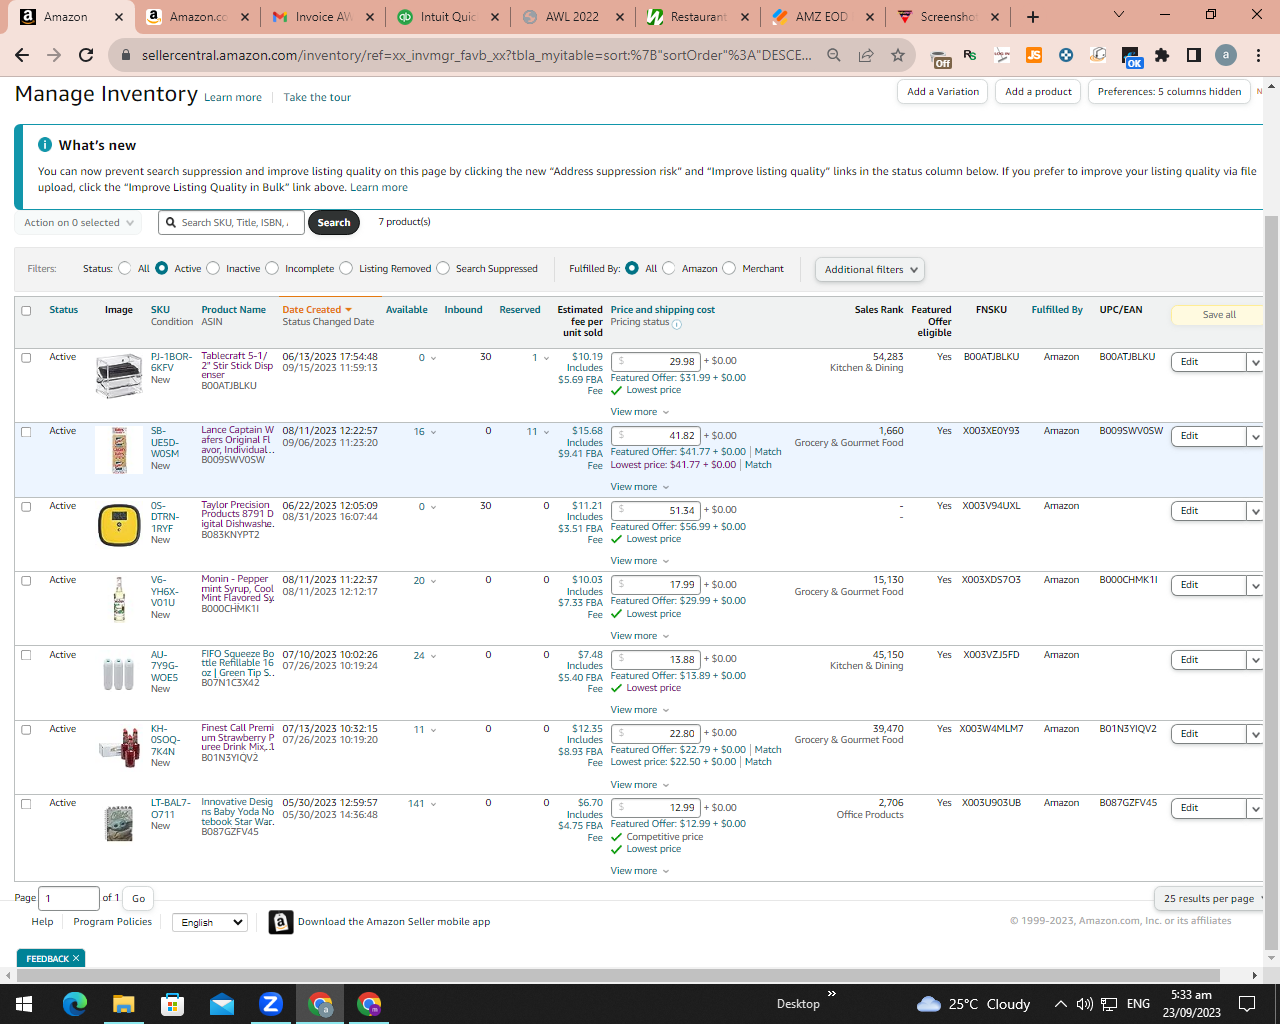
Task: Expand View more under FIFO Squeeze Bottle pricing
Action: [x=640, y=710]
